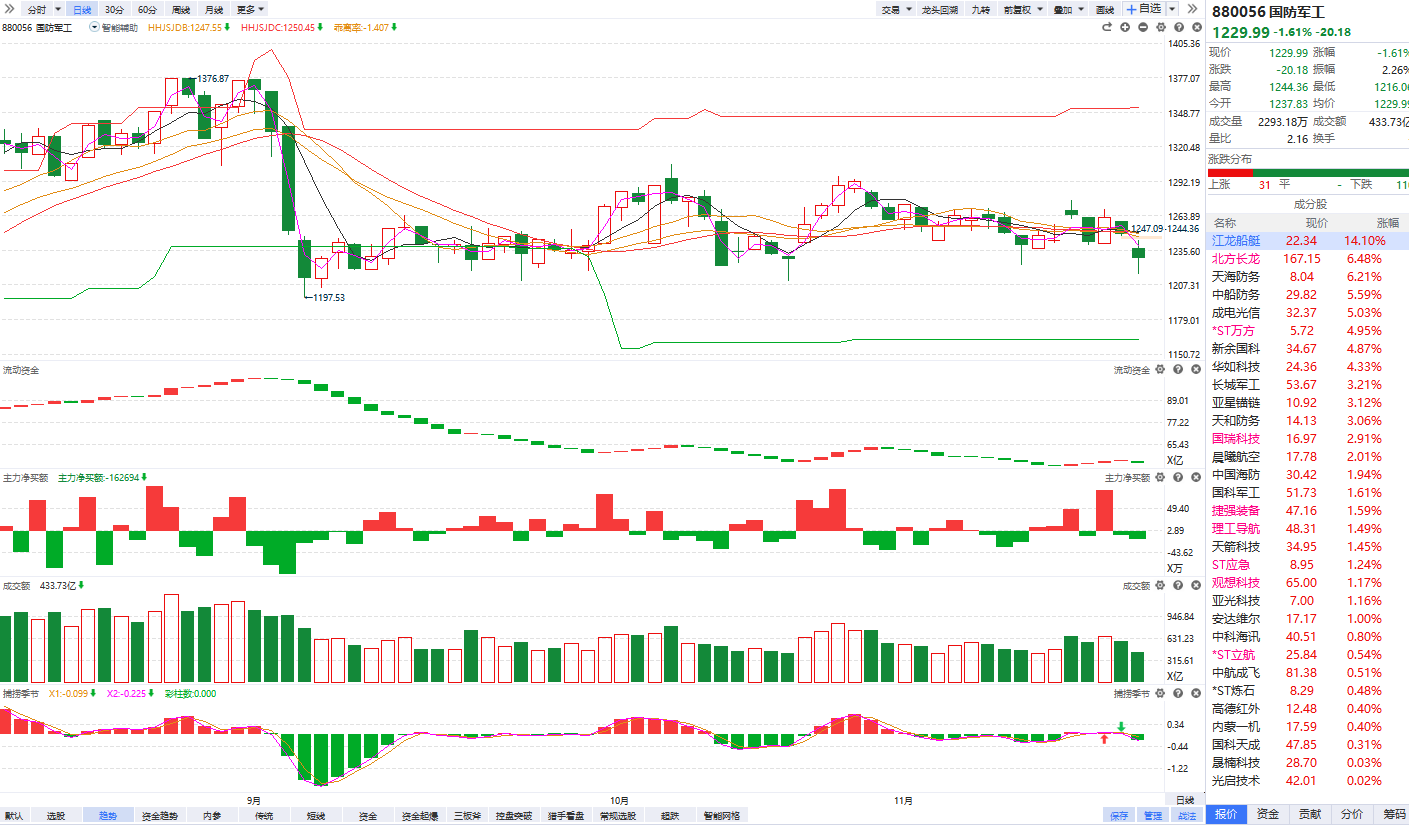The height and width of the screenshot is (825, 1409).
Task: Select the 趋势 bottom tab
Action: pyautogui.click(x=108, y=816)
